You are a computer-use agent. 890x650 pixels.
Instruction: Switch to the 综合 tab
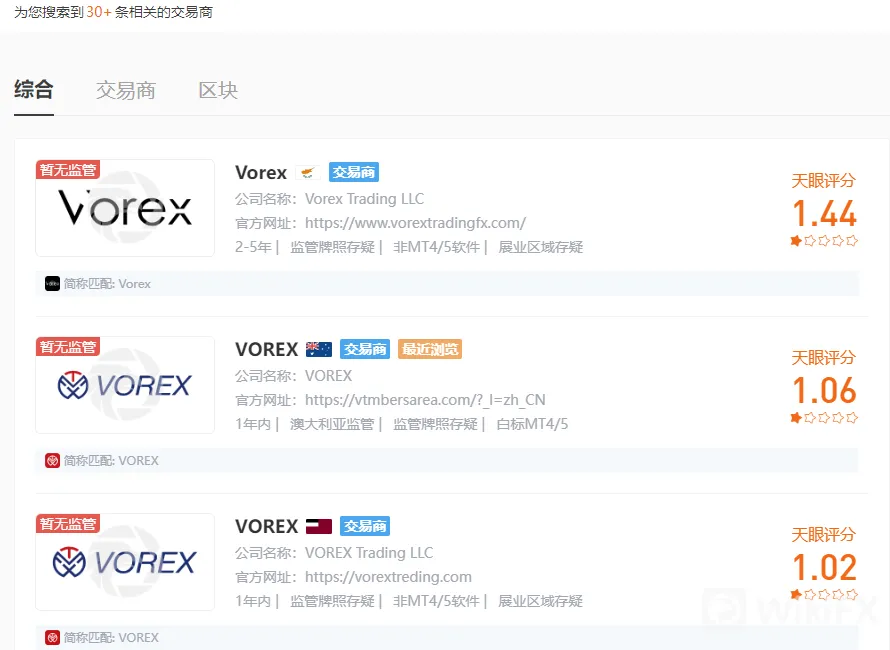point(34,90)
